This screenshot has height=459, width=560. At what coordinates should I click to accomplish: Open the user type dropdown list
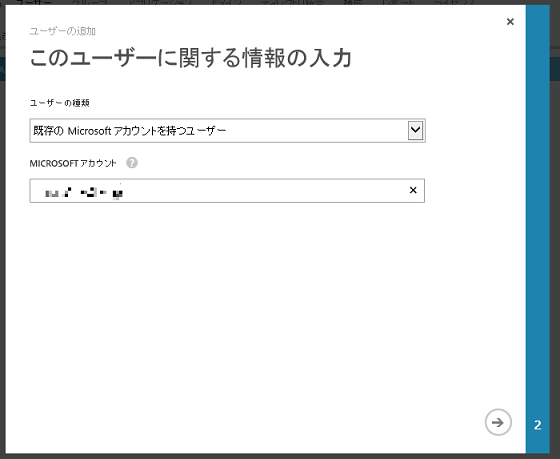[415, 130]
